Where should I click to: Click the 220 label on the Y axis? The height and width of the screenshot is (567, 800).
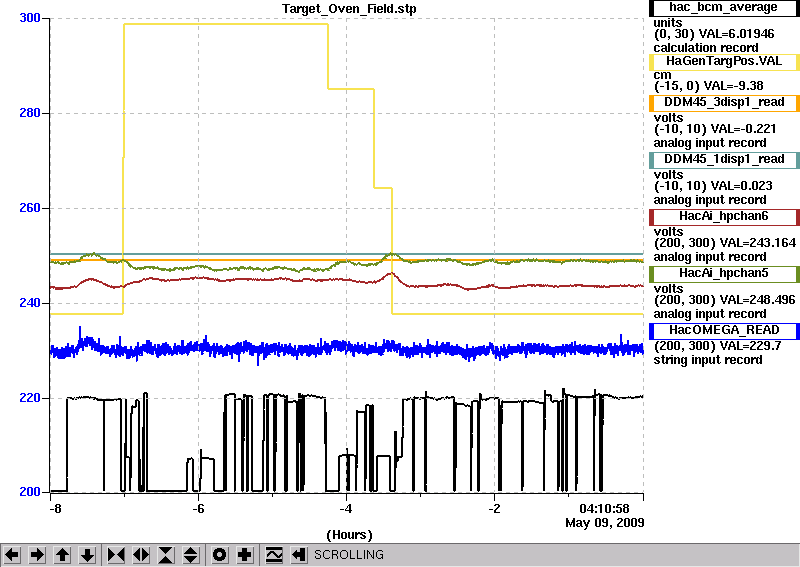point(30,398)
